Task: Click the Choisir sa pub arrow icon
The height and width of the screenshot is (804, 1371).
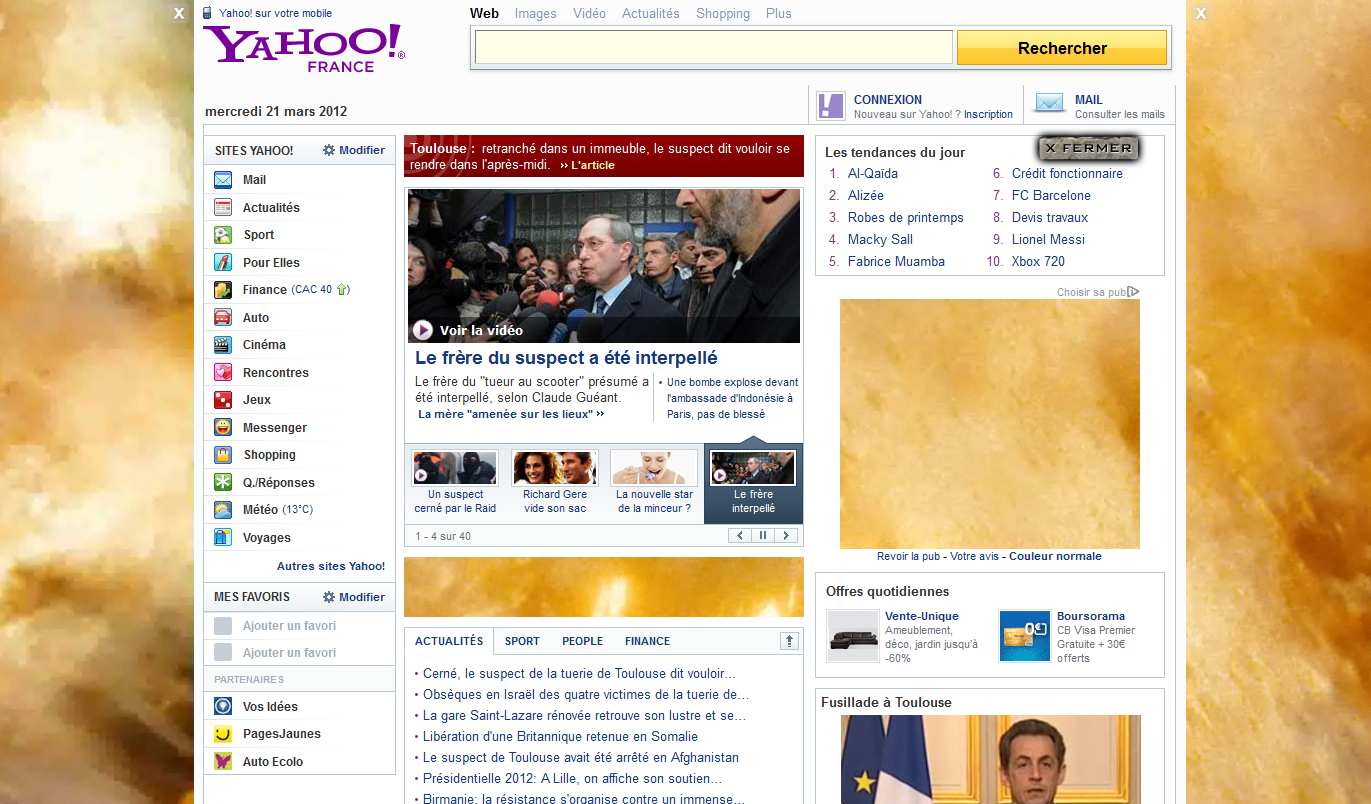Action: (x=1133, y=292)
